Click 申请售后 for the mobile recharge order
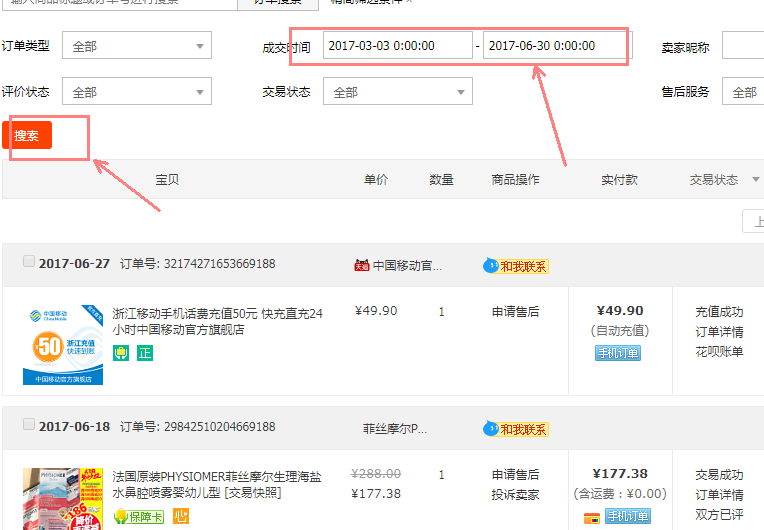The height and width of the screenshot is (530, 764). pyautogui.click(x=516, y=312)
